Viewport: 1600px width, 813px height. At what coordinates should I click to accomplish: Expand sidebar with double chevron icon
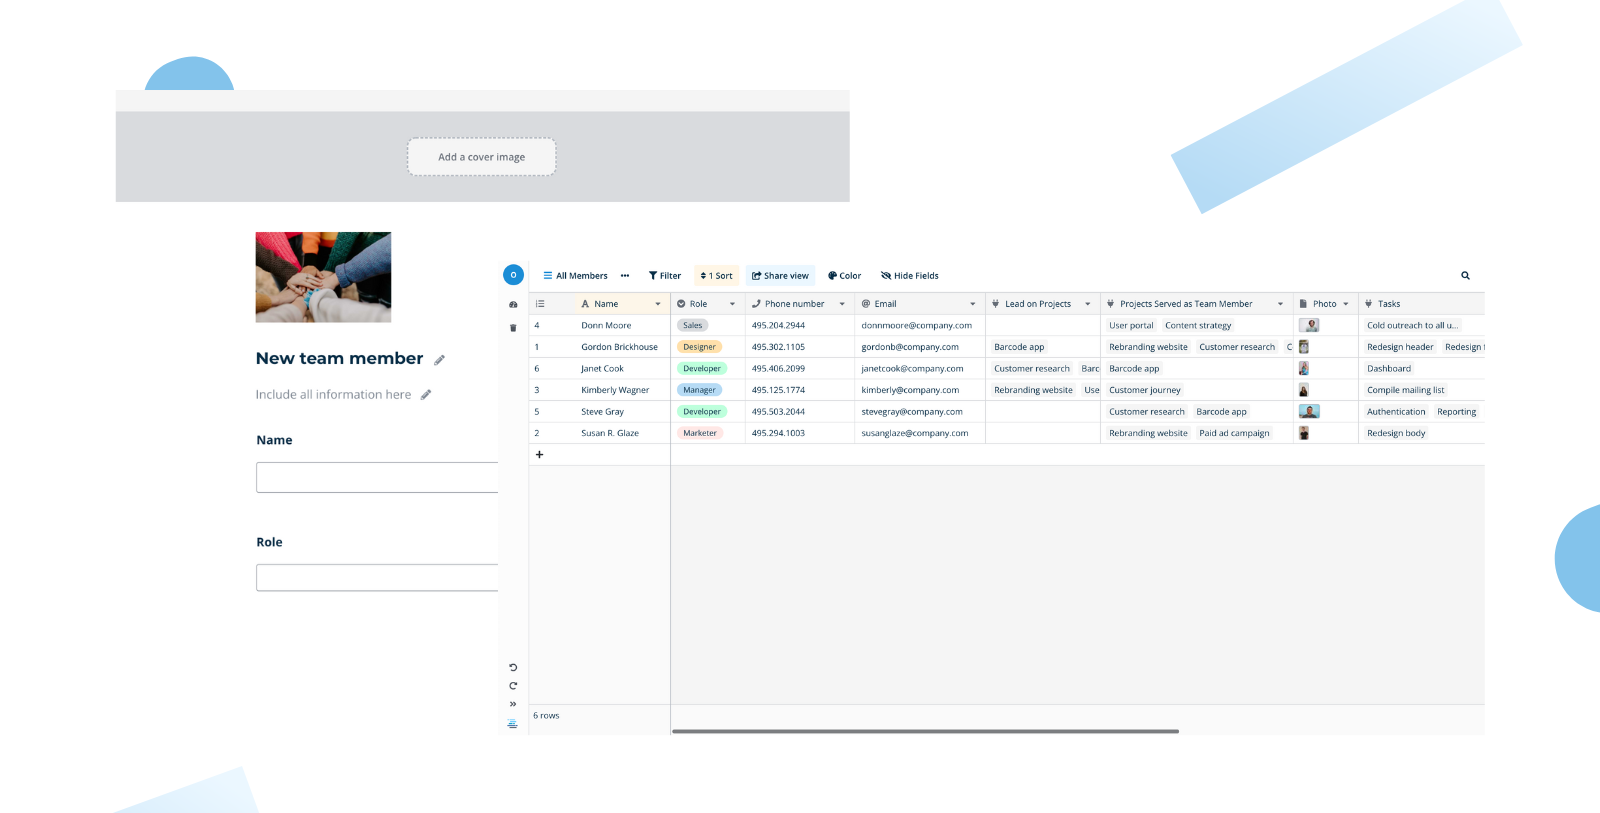coord(513,704)
